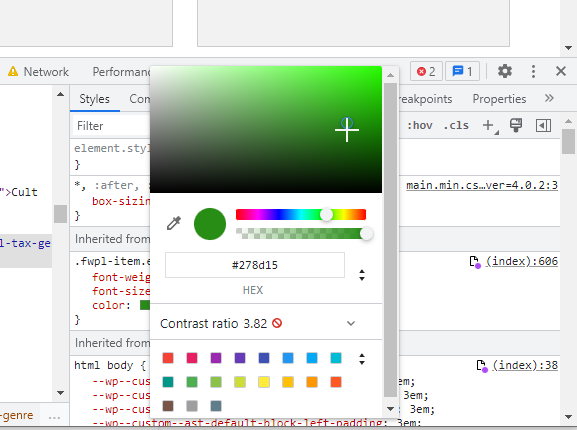Image resolution: width=577 pixels, height=430 pixels.
Task: Click the breadcrumb ellipsis button
Action: [54, 417]
